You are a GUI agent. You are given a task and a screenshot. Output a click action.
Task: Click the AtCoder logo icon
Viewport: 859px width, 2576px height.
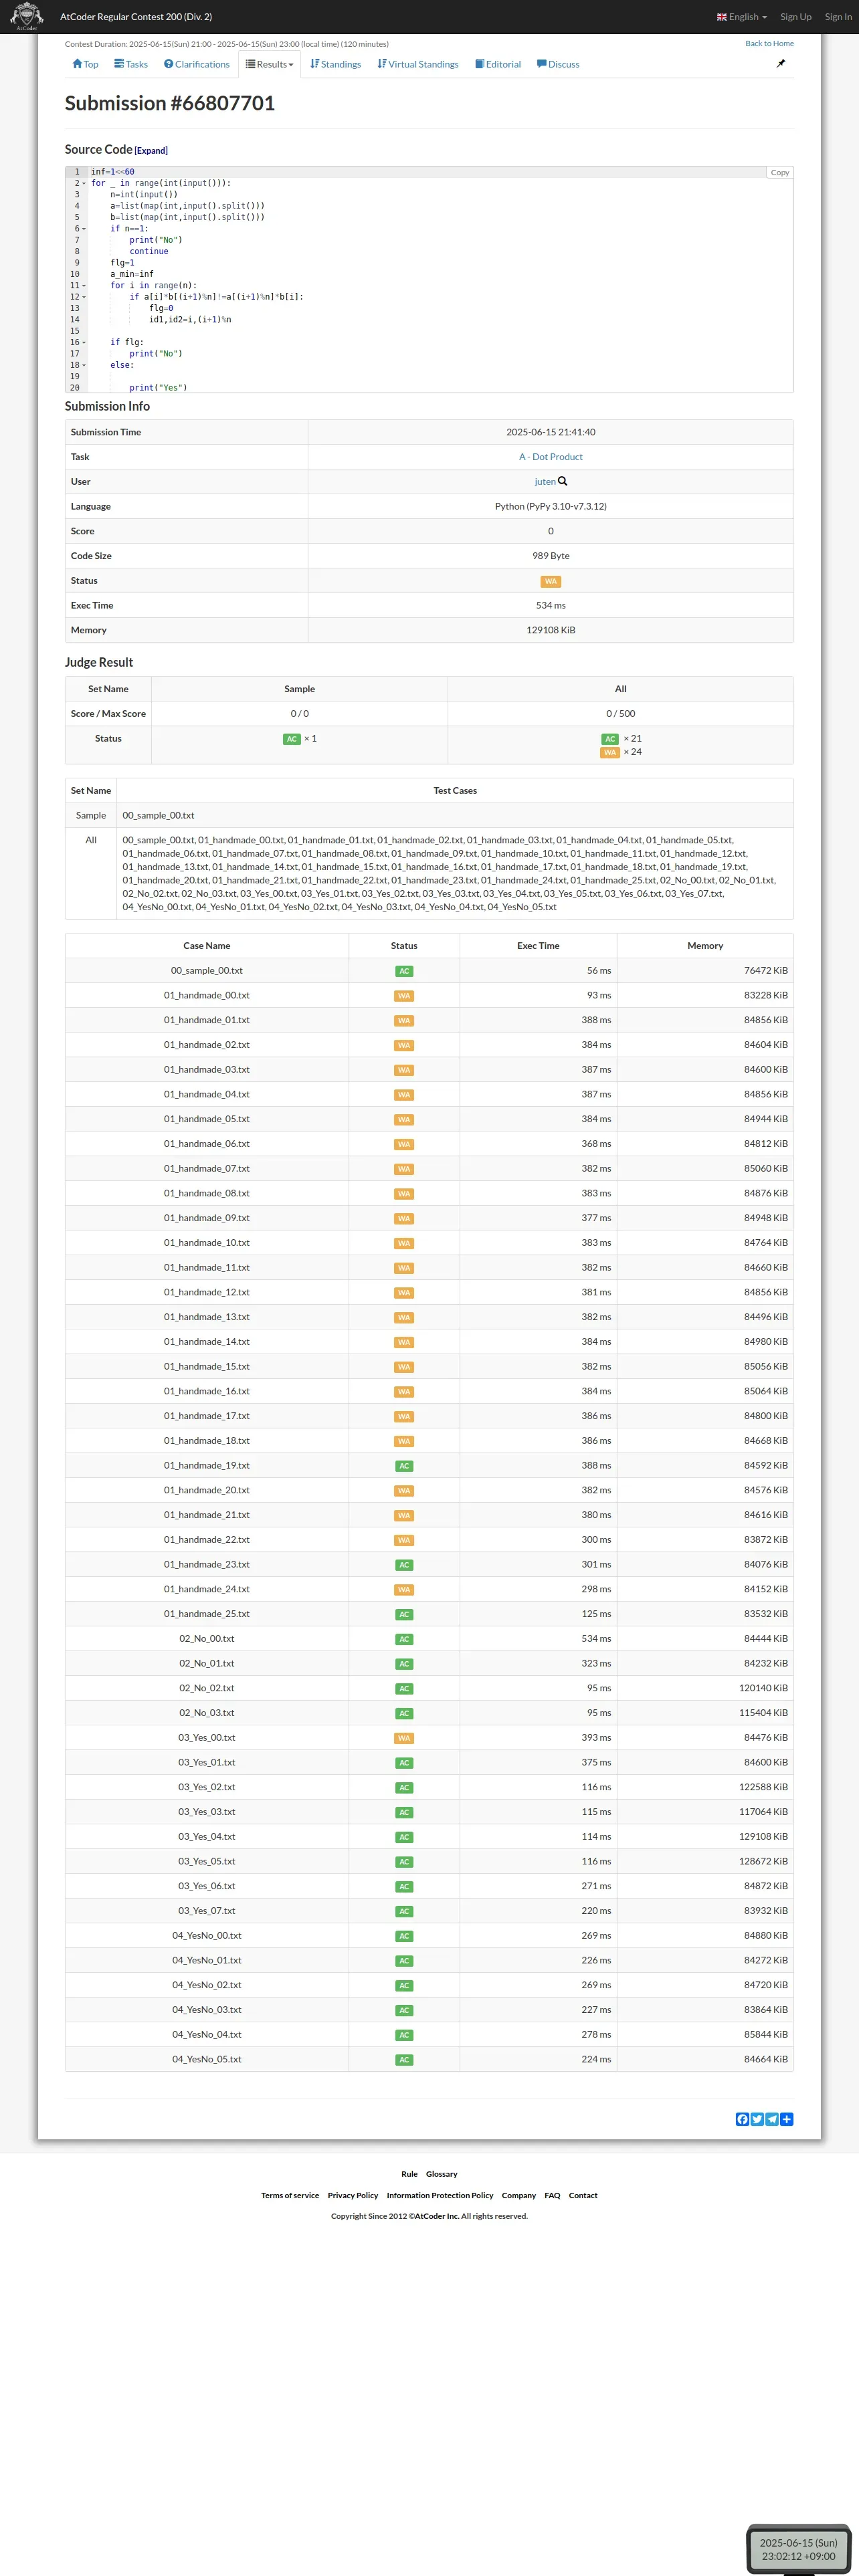pos(26,16)
